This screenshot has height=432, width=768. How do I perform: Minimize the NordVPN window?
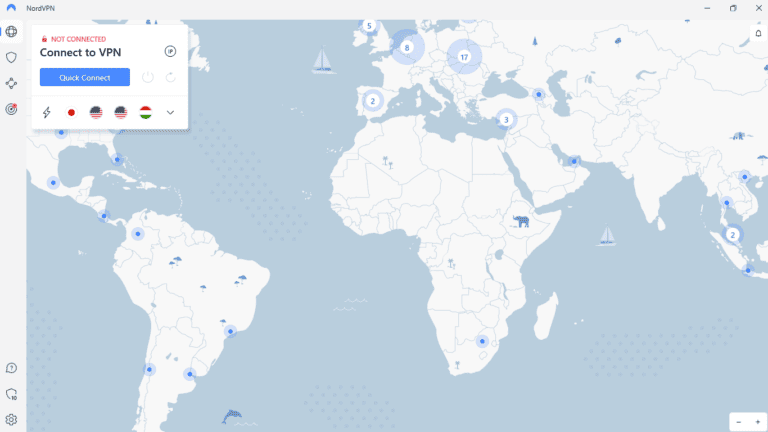pos(707,8)
